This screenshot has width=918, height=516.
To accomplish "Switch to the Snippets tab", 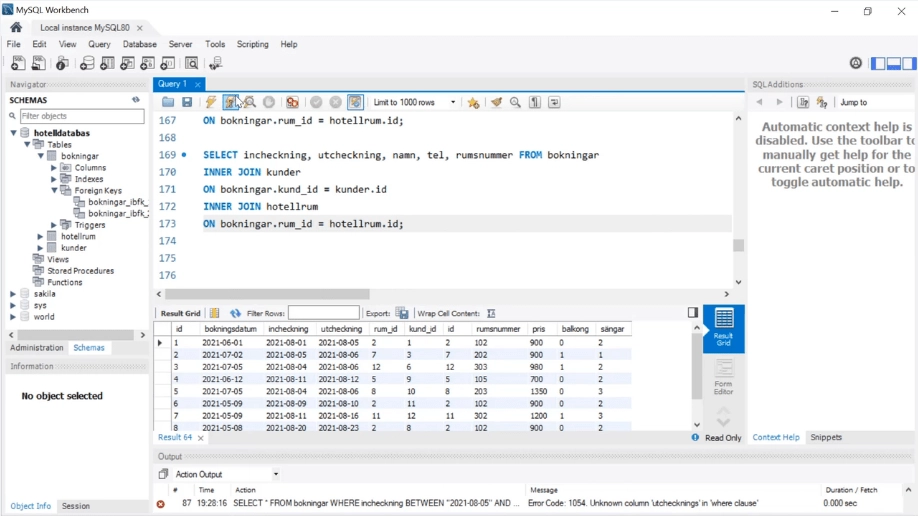I will [826, 437].
